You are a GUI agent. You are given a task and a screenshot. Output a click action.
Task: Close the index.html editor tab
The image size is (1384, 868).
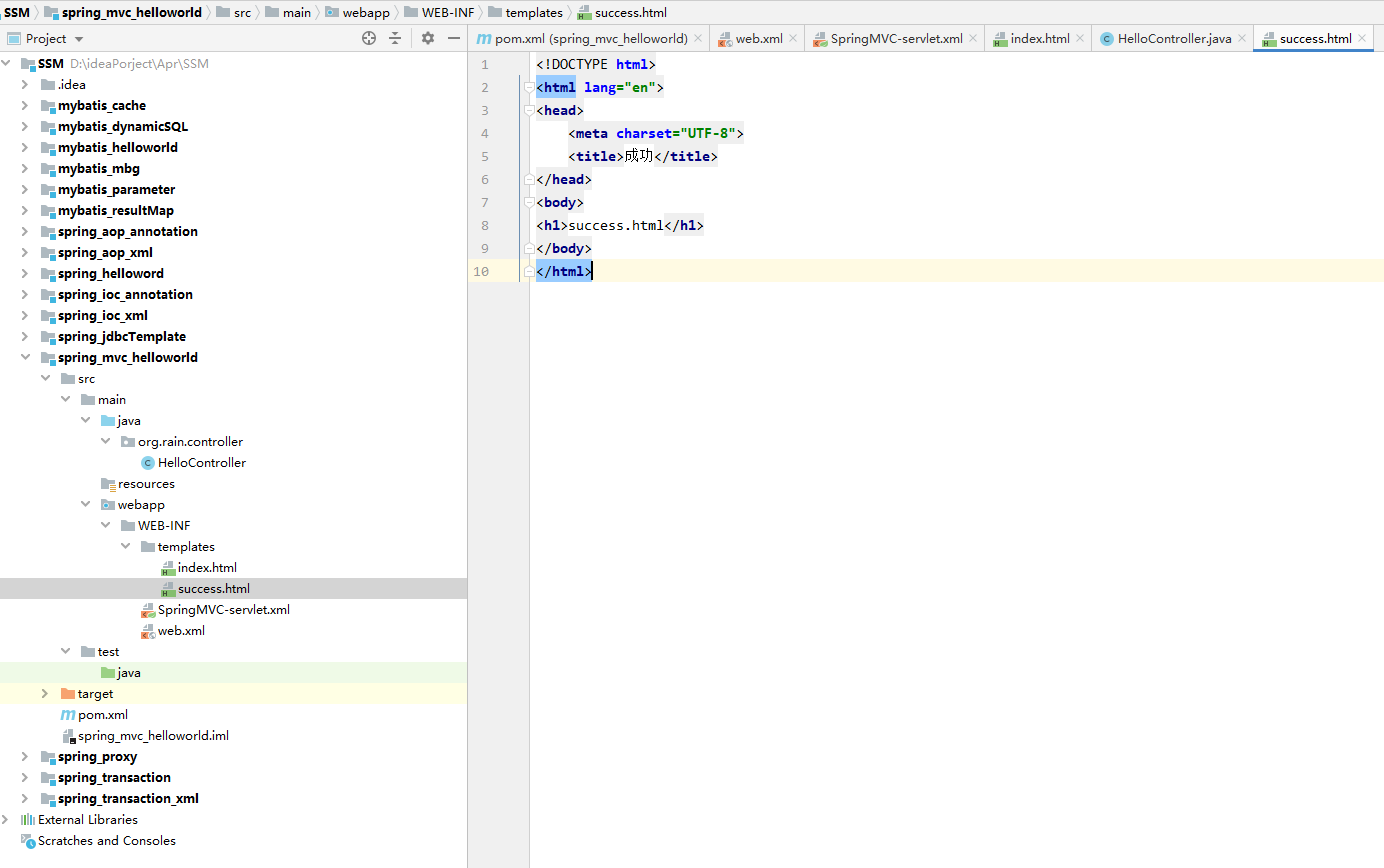pyautogui.click(x=1080, y=39)
